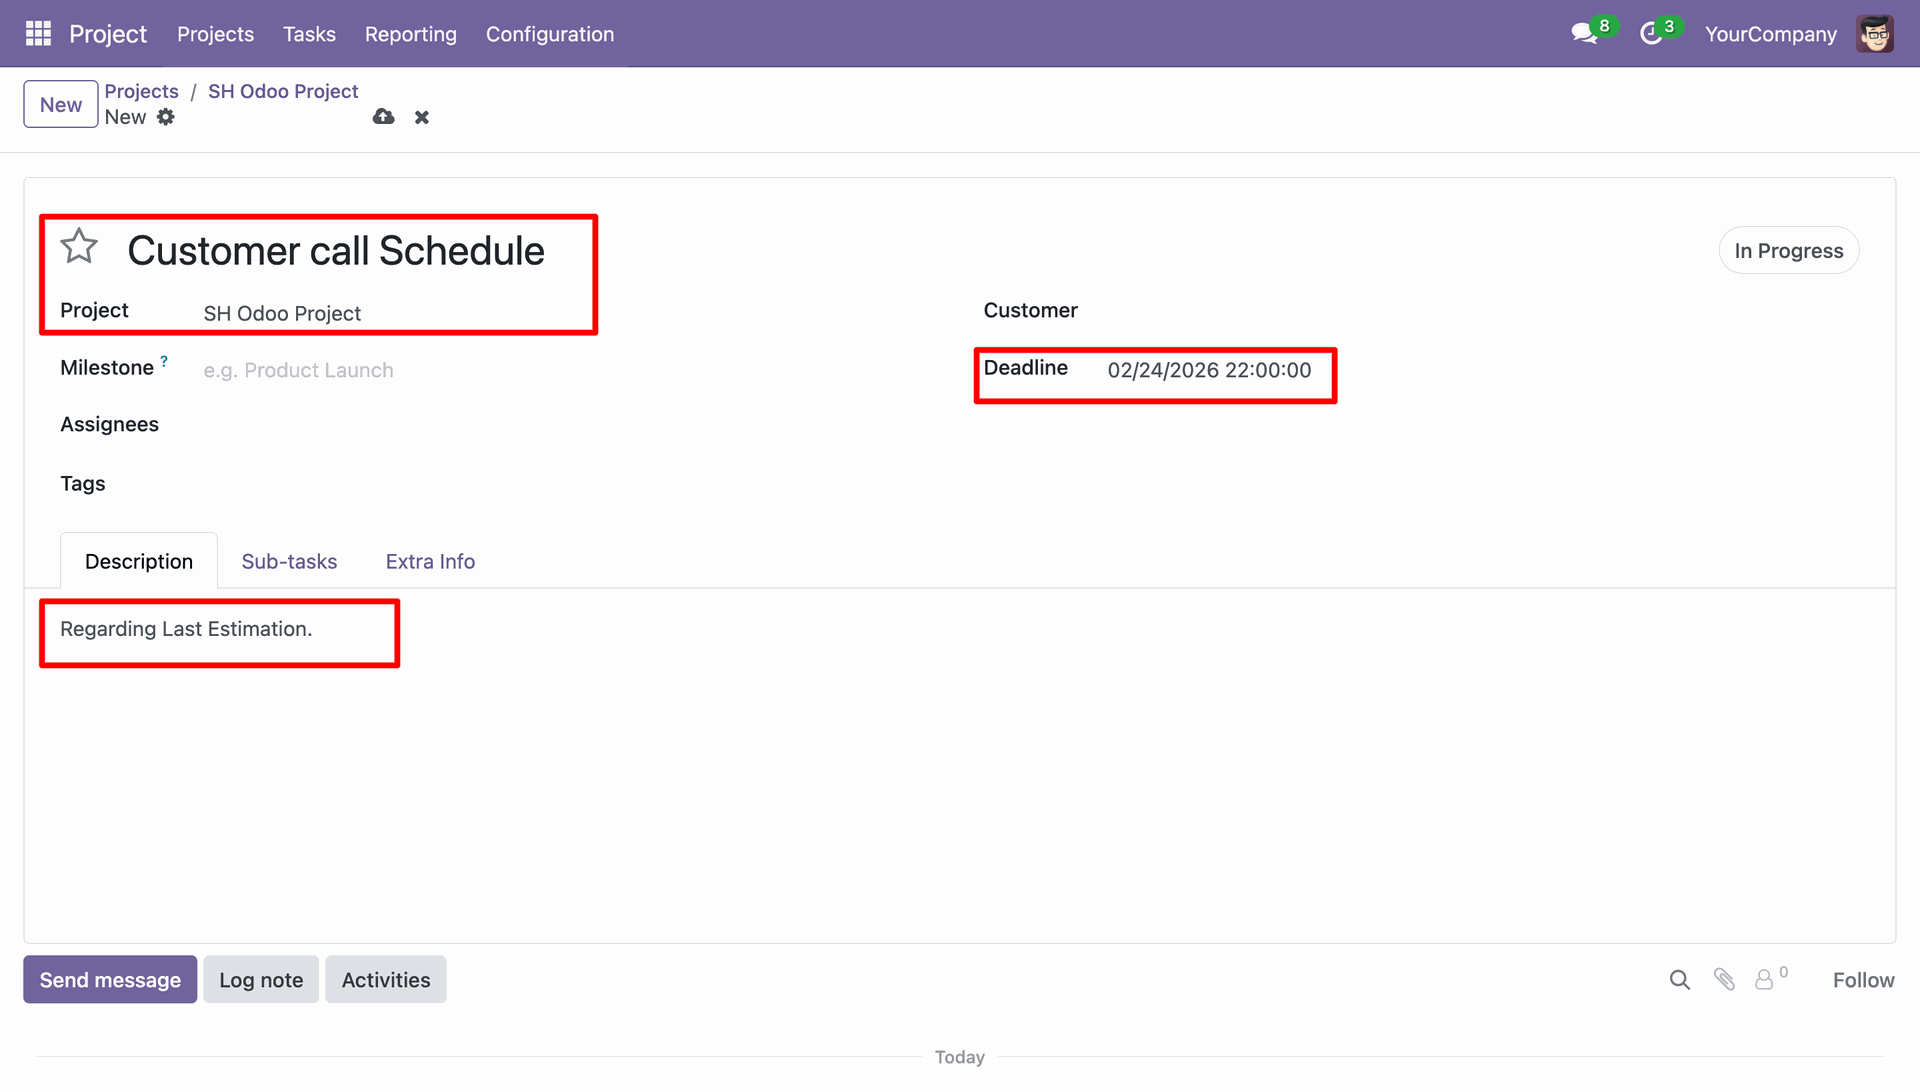Open the followers person icon
This screenshot has width=1920, height=1092.
(1770, 978)
